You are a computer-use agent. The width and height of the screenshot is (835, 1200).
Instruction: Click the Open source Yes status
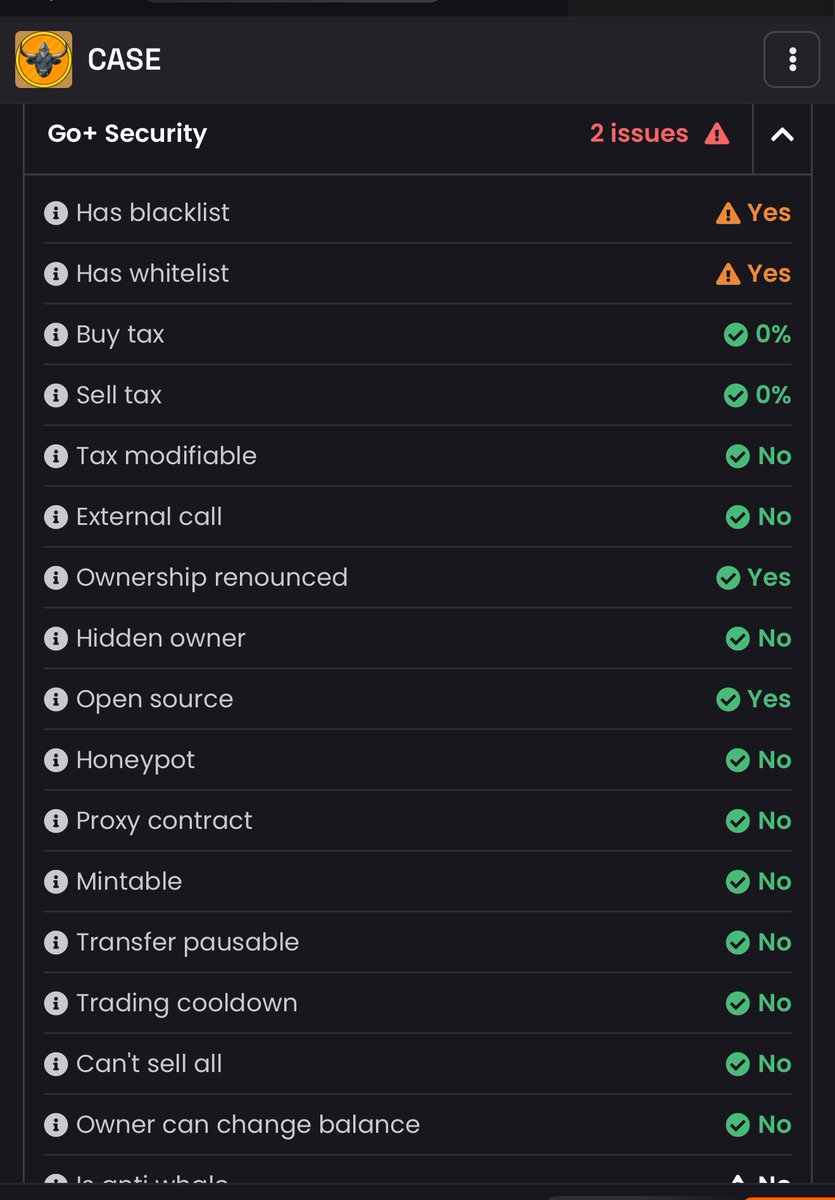click(x=754, y=699)
